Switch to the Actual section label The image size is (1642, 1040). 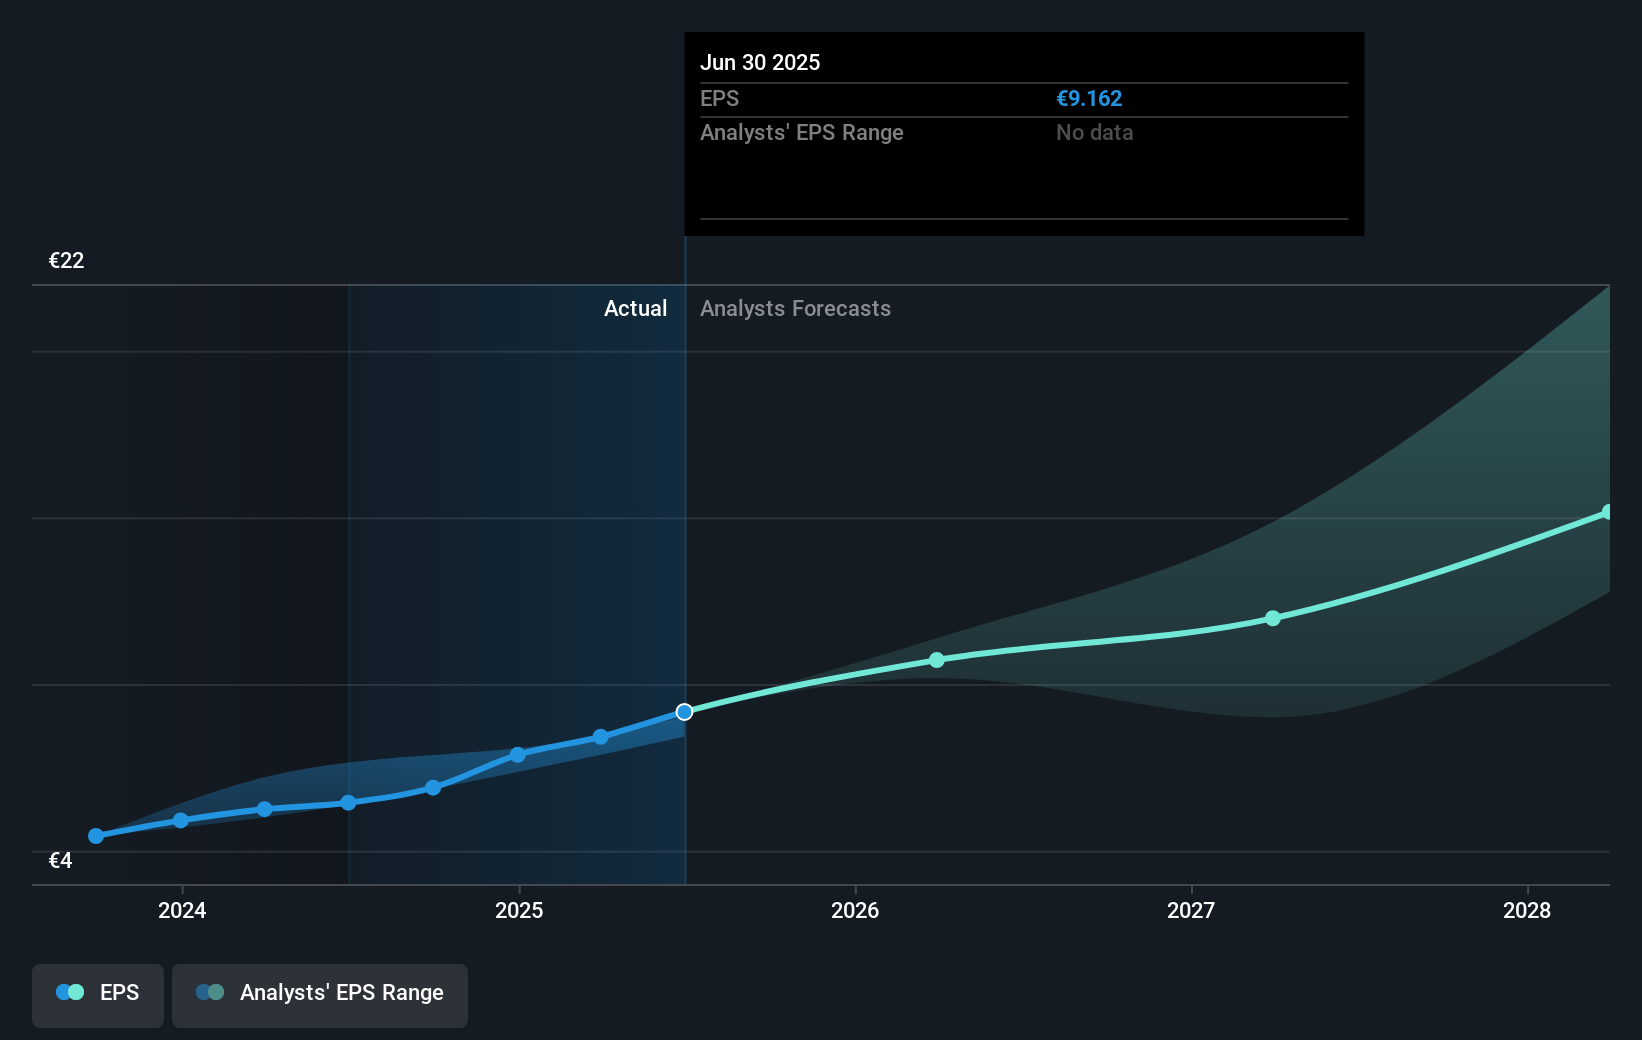point(636,308)
